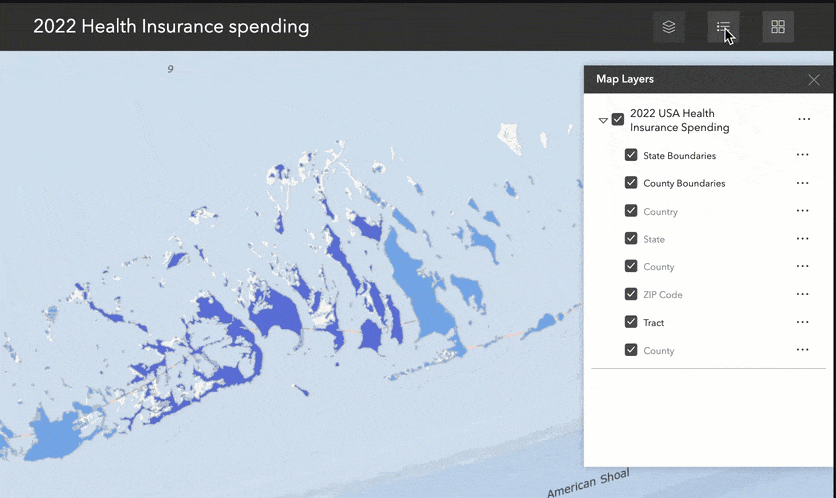The width and height of the screenshot is (836, 498).
Task: Collapse the 2022 USA Health Insurance Spending group
Action: (x=603, y=120)
